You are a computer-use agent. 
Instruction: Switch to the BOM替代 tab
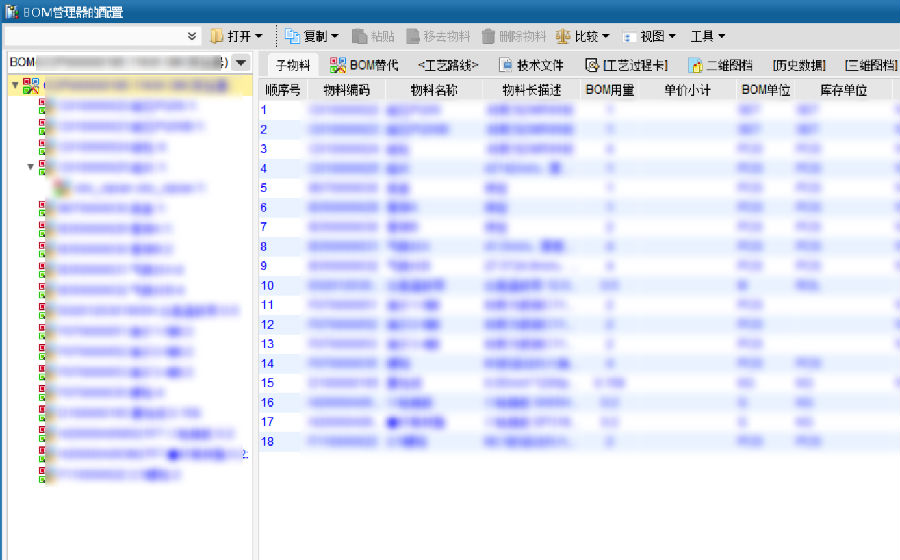coord(363,65)
